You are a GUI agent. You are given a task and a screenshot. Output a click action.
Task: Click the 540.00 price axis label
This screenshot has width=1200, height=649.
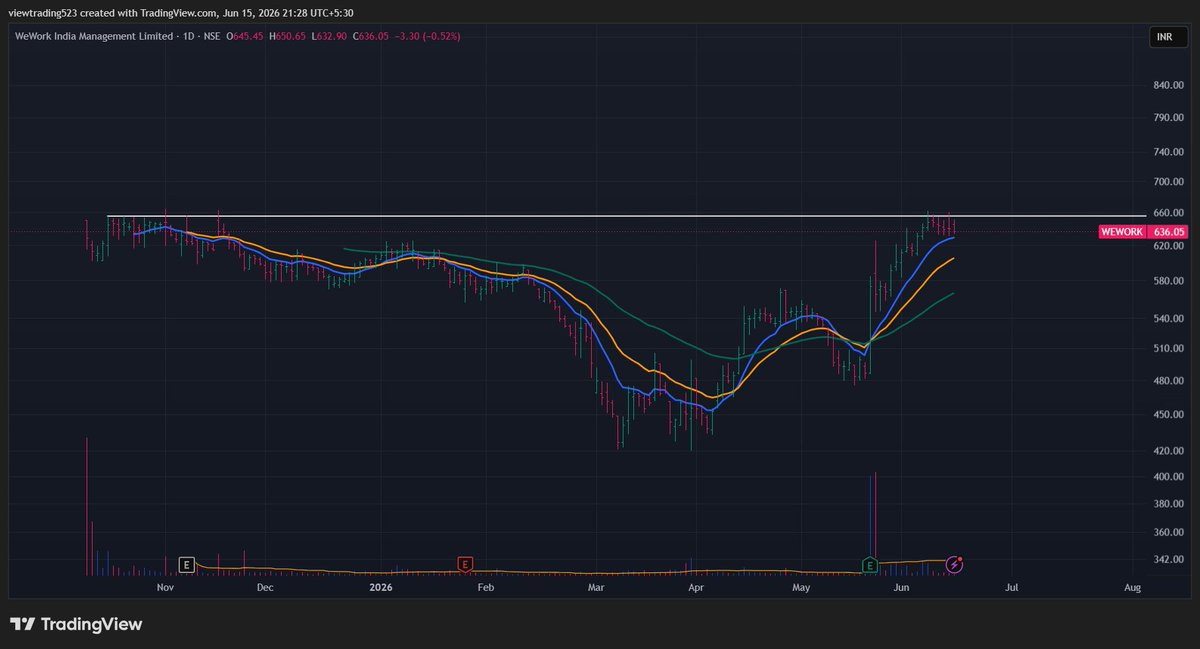(x=1168, y=319)
